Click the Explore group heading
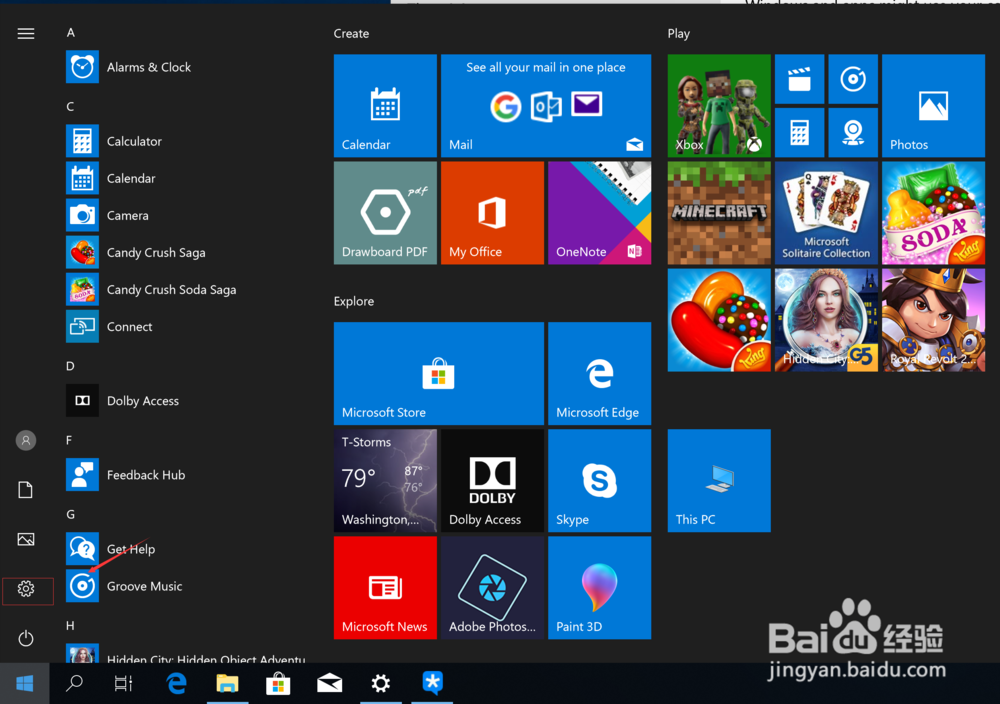The width and height of the screenshot is (1000, 704). [354, 301]
